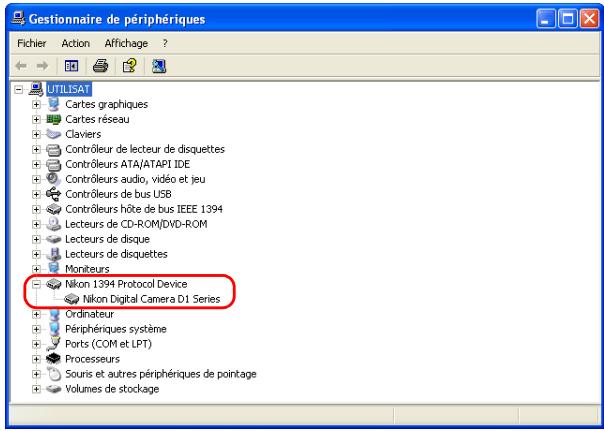Toggle the console tree pane icon
The width and height of the screenshot is (604, 431).
[x=71, y=66]
